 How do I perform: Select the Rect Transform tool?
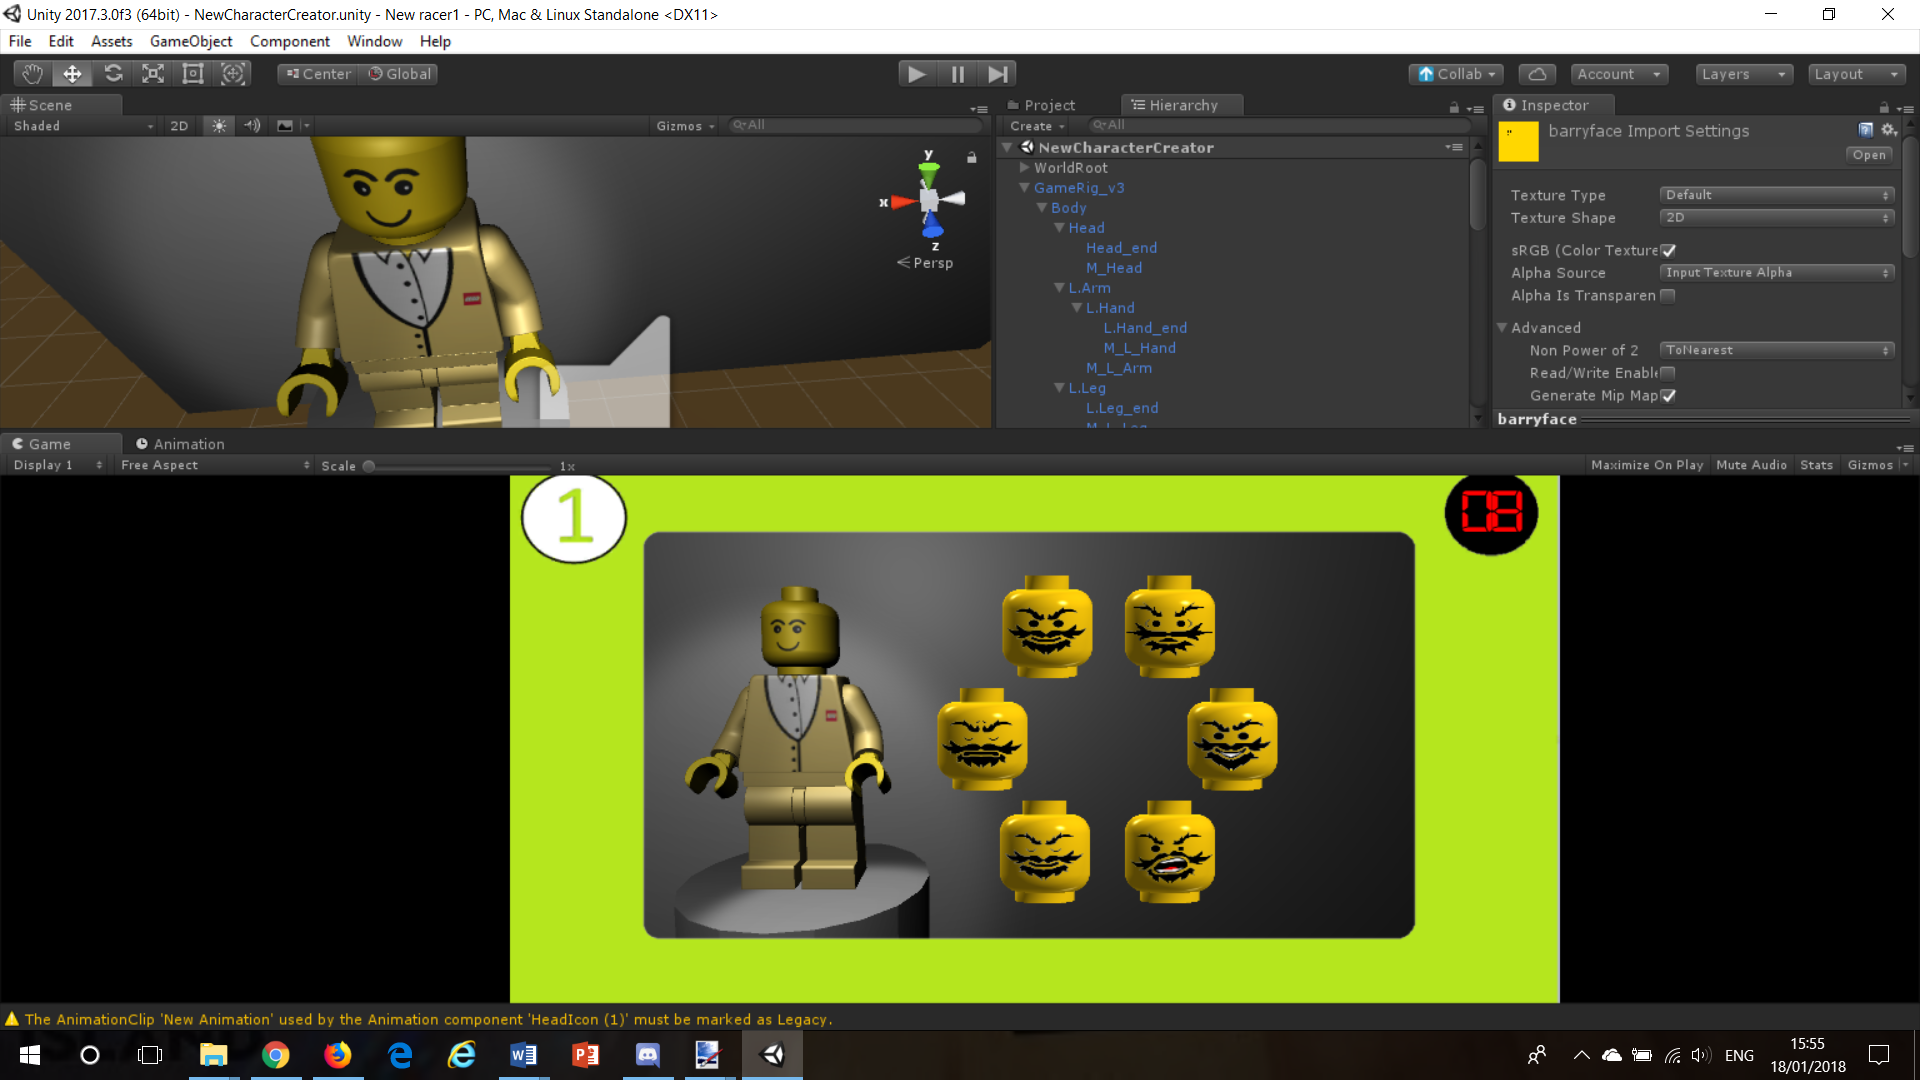point(193,73)
